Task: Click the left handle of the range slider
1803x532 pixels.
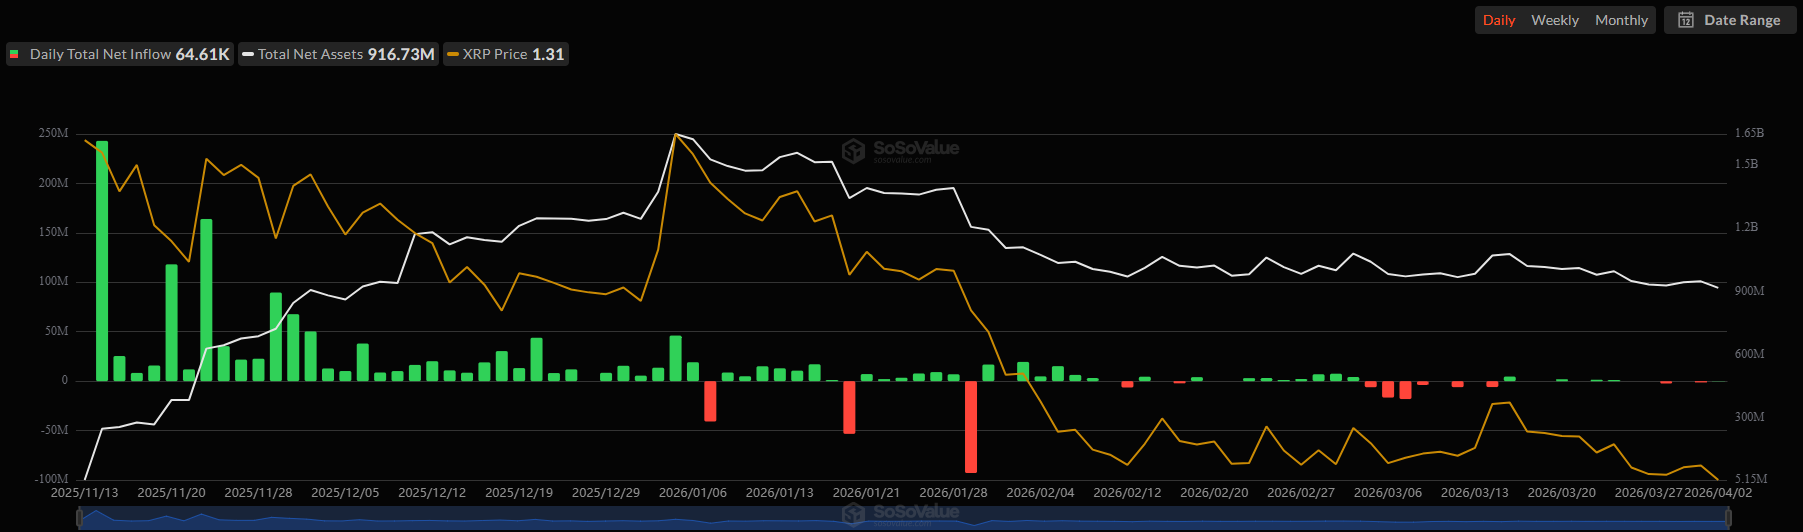Action: [80, 517]
